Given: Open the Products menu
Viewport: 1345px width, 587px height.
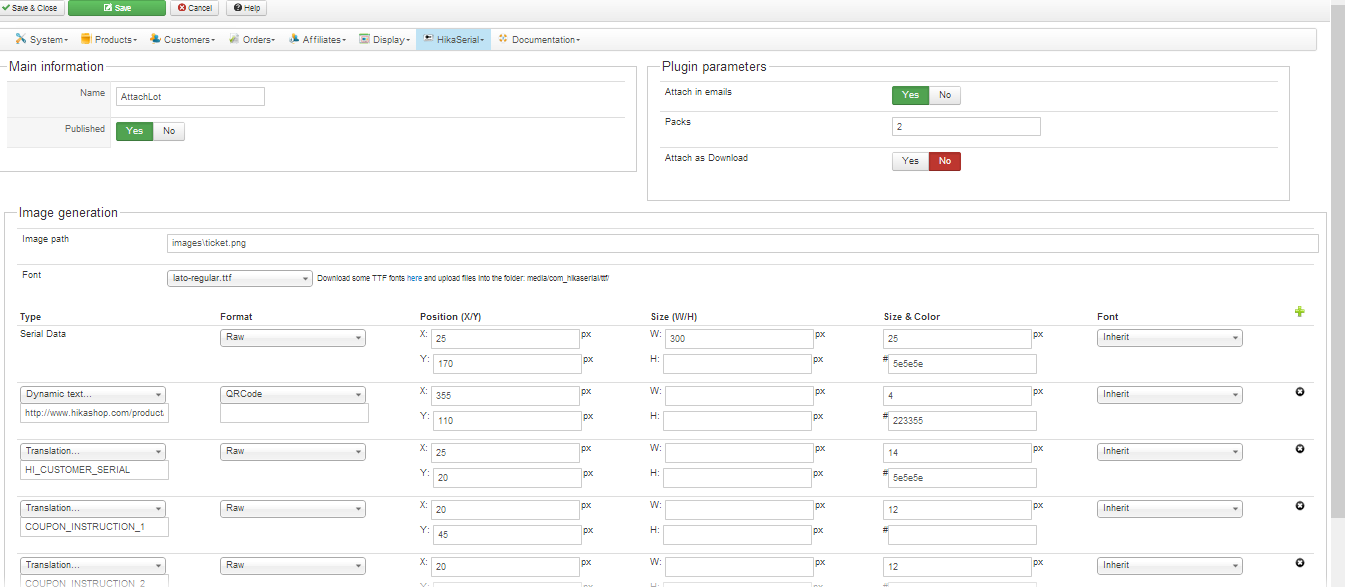Looking at the screenshot, I should pyautogui.click(x=109, y=40).
